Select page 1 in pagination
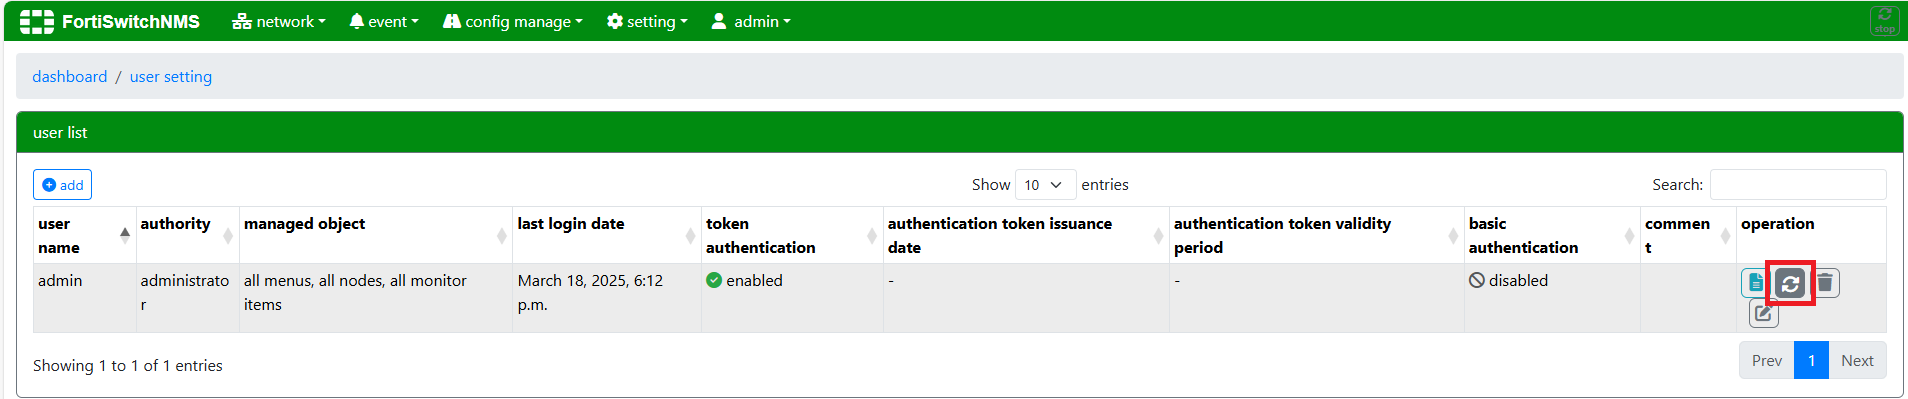This screenshot has height=399, width=1908. 1811,361
